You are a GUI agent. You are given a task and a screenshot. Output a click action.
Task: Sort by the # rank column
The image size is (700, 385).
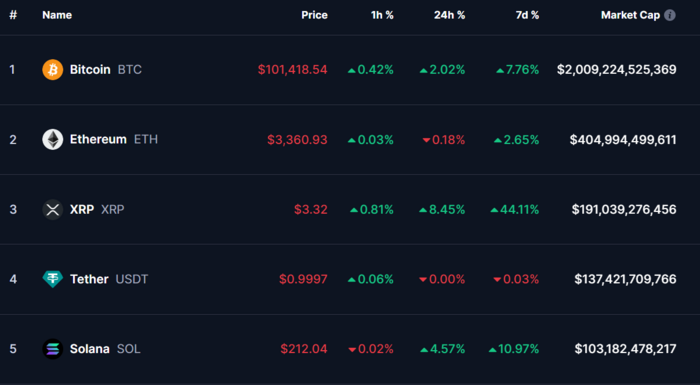[13, 15]
